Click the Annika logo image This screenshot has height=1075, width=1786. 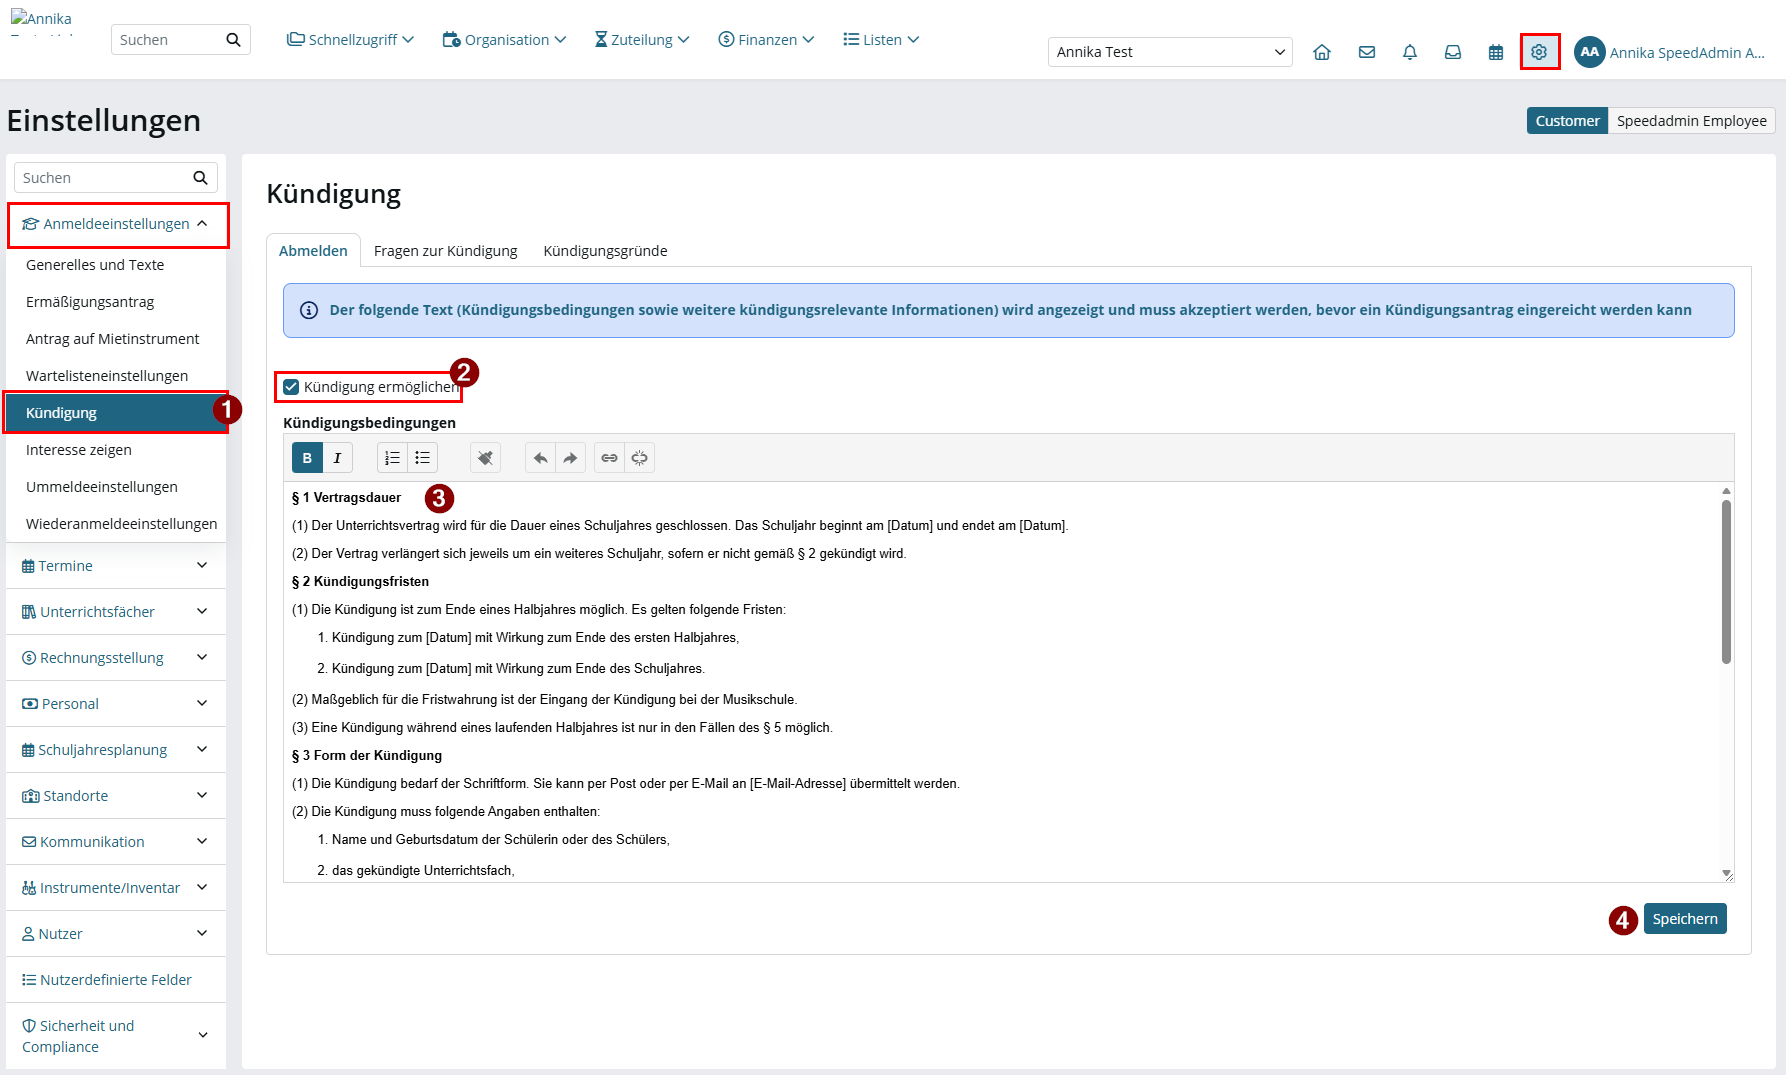(x=42, y=20)
